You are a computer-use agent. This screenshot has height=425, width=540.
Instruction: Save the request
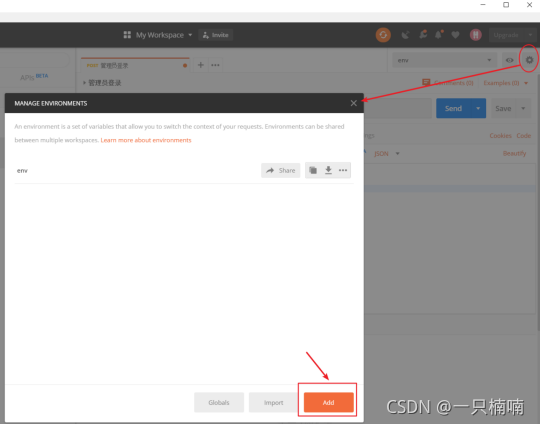[x=503, y=108]
